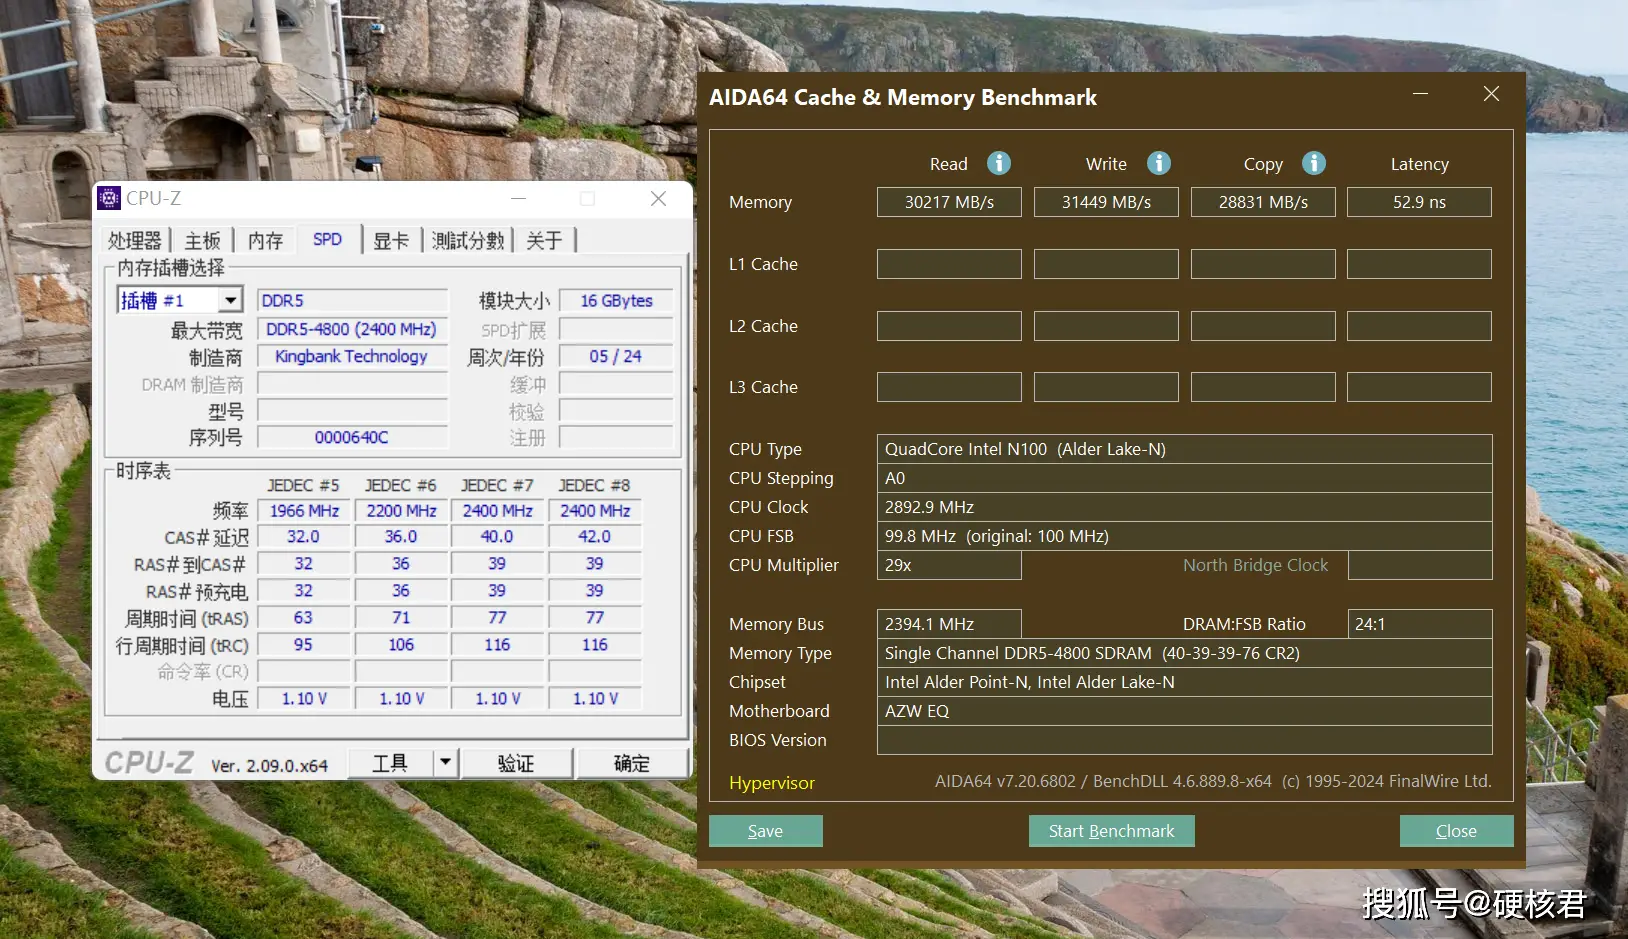Click the DRAM:FSB Ratio value 24:1

pos(1420,624)
